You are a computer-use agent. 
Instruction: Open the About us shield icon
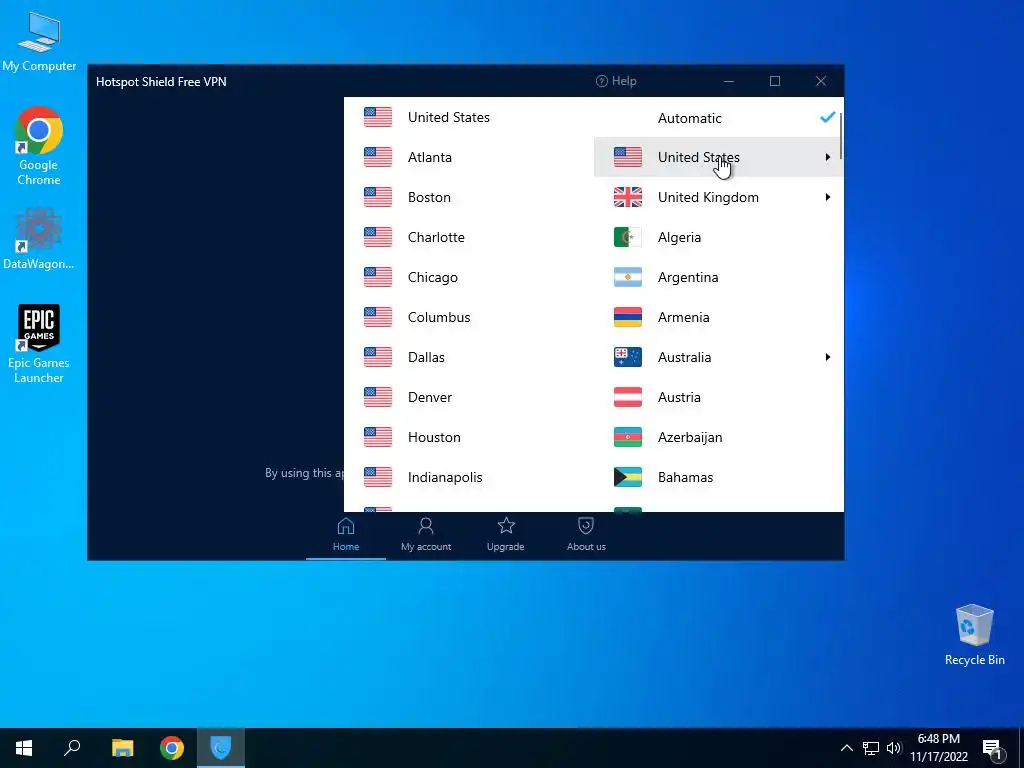586,526
